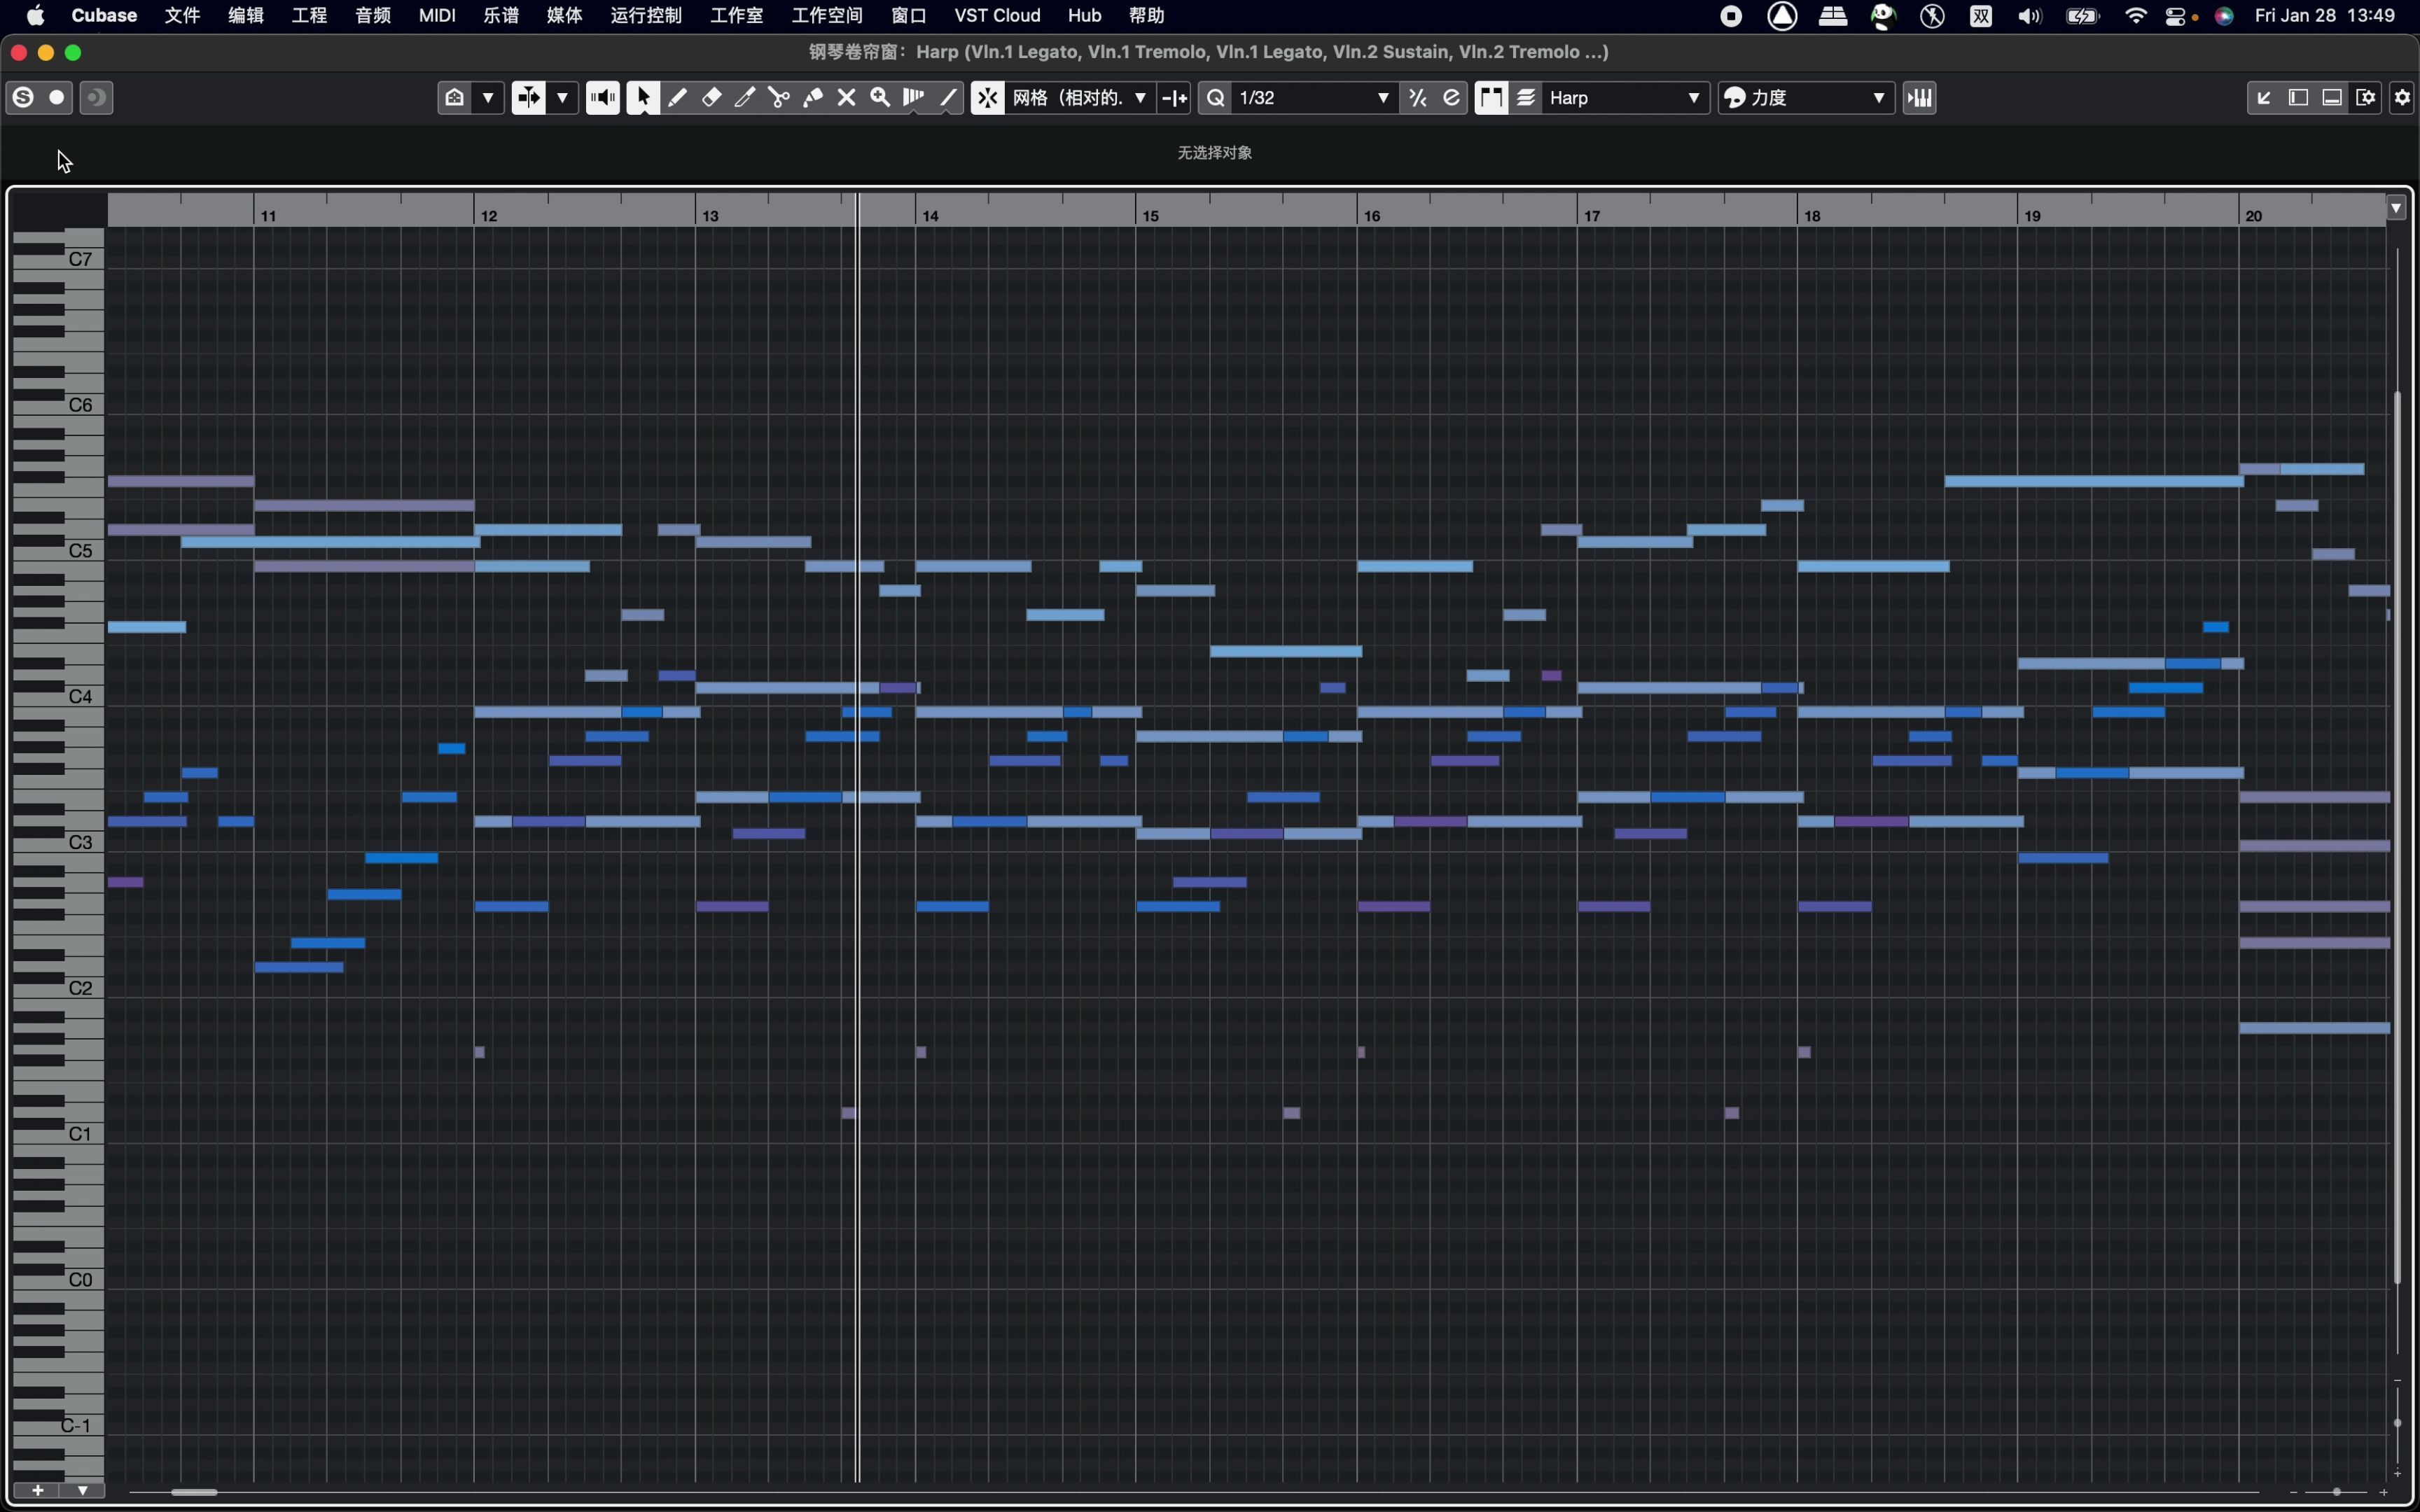The width and height of the screenshot is (2420, 1512).
Task: Expand the edit mode dropdown arrow
Action: coord(488,97)
